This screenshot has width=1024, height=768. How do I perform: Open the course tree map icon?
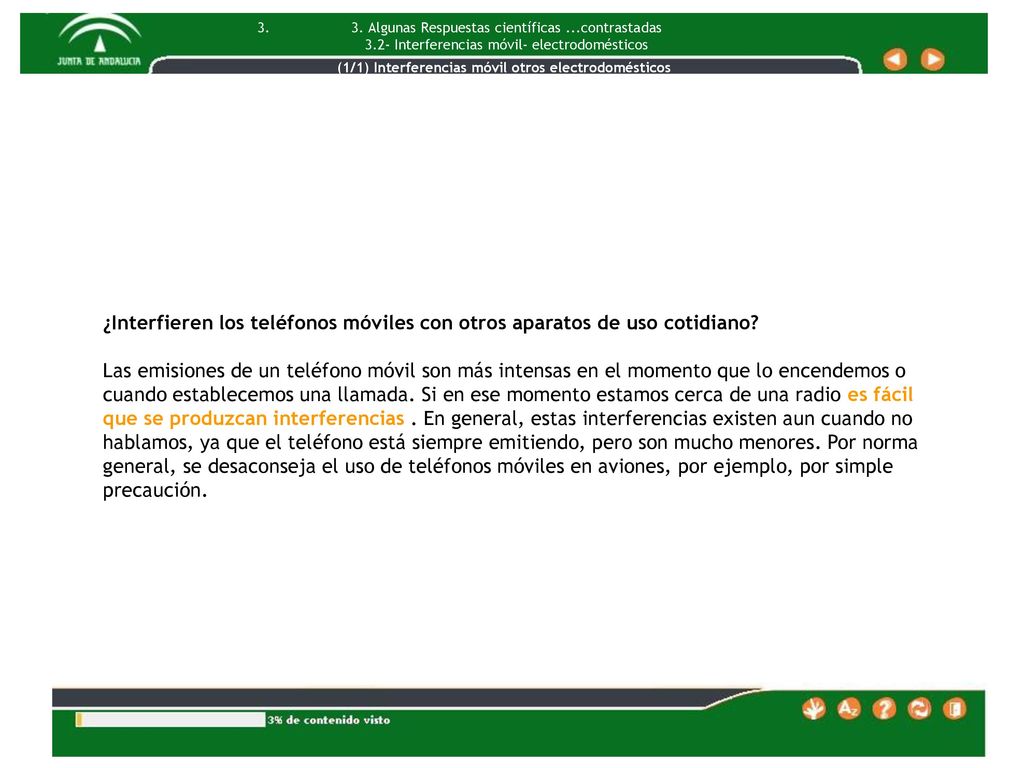(814, 709)
